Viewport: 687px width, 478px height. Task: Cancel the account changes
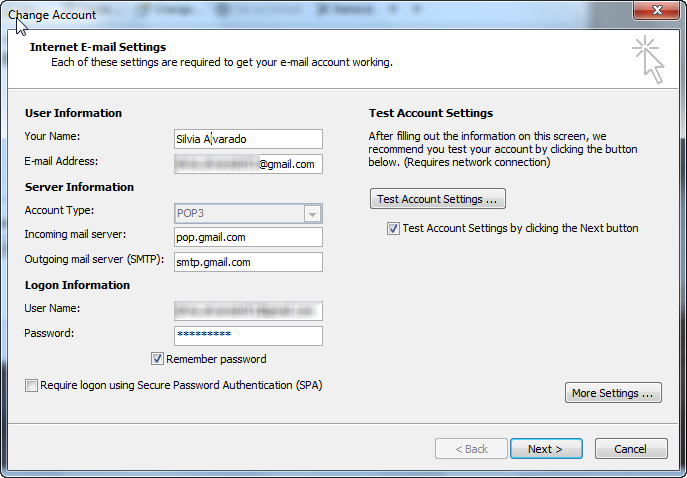[630, 449]
